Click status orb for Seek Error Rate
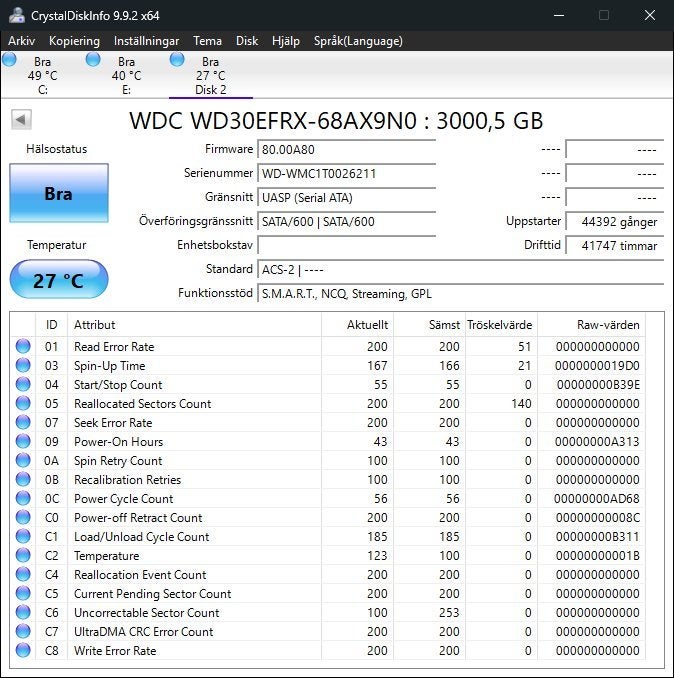The width and height of the screenshot is (674, 678). coord(23,422)
